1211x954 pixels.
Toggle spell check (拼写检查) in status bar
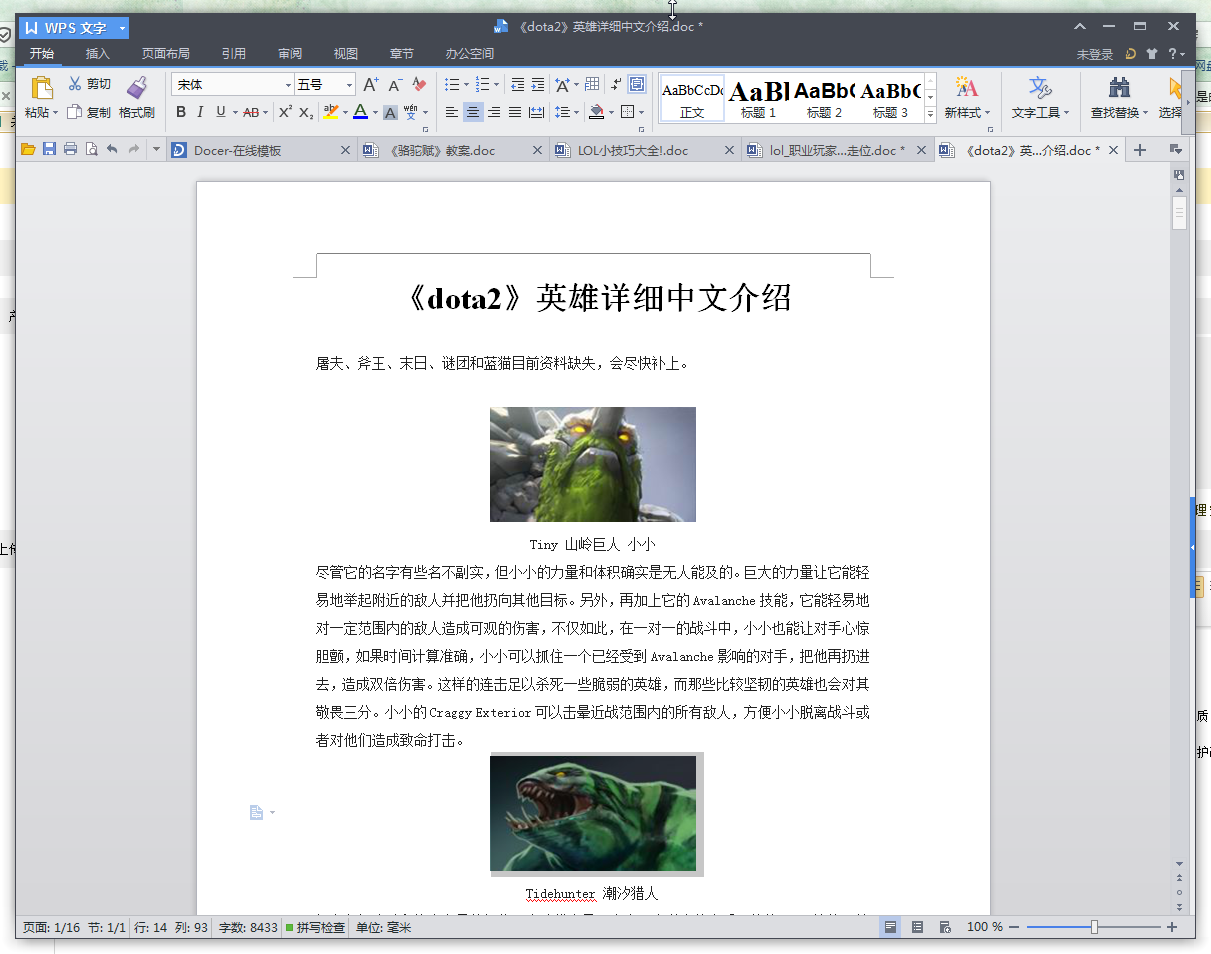tap(315, 928)
